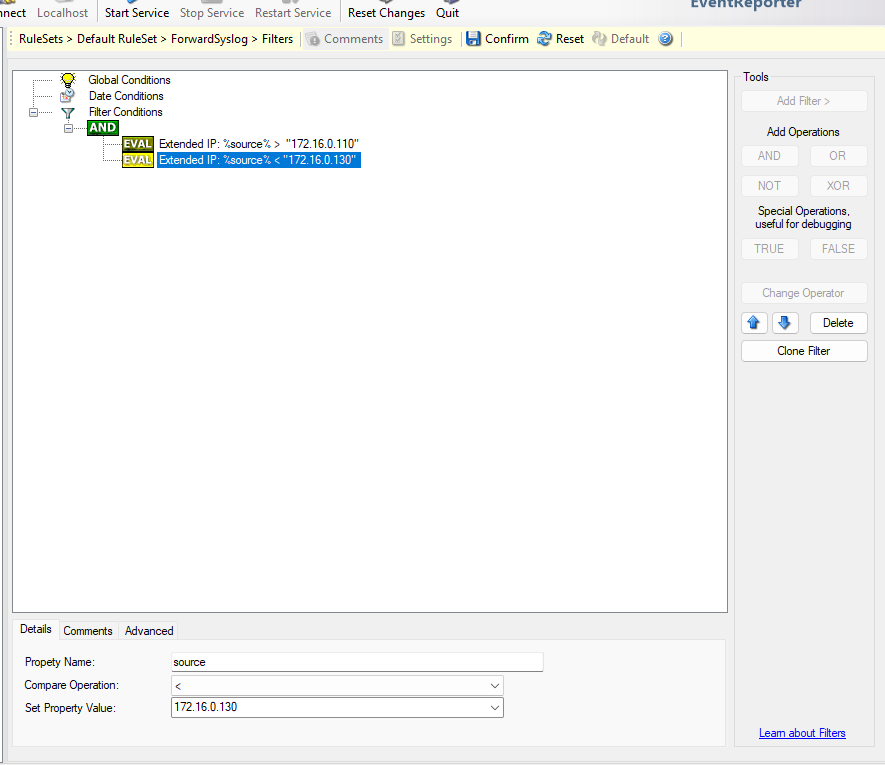Add a NOT operation
This screenshot has width=885, height=765.
click(x=769, y=186)
